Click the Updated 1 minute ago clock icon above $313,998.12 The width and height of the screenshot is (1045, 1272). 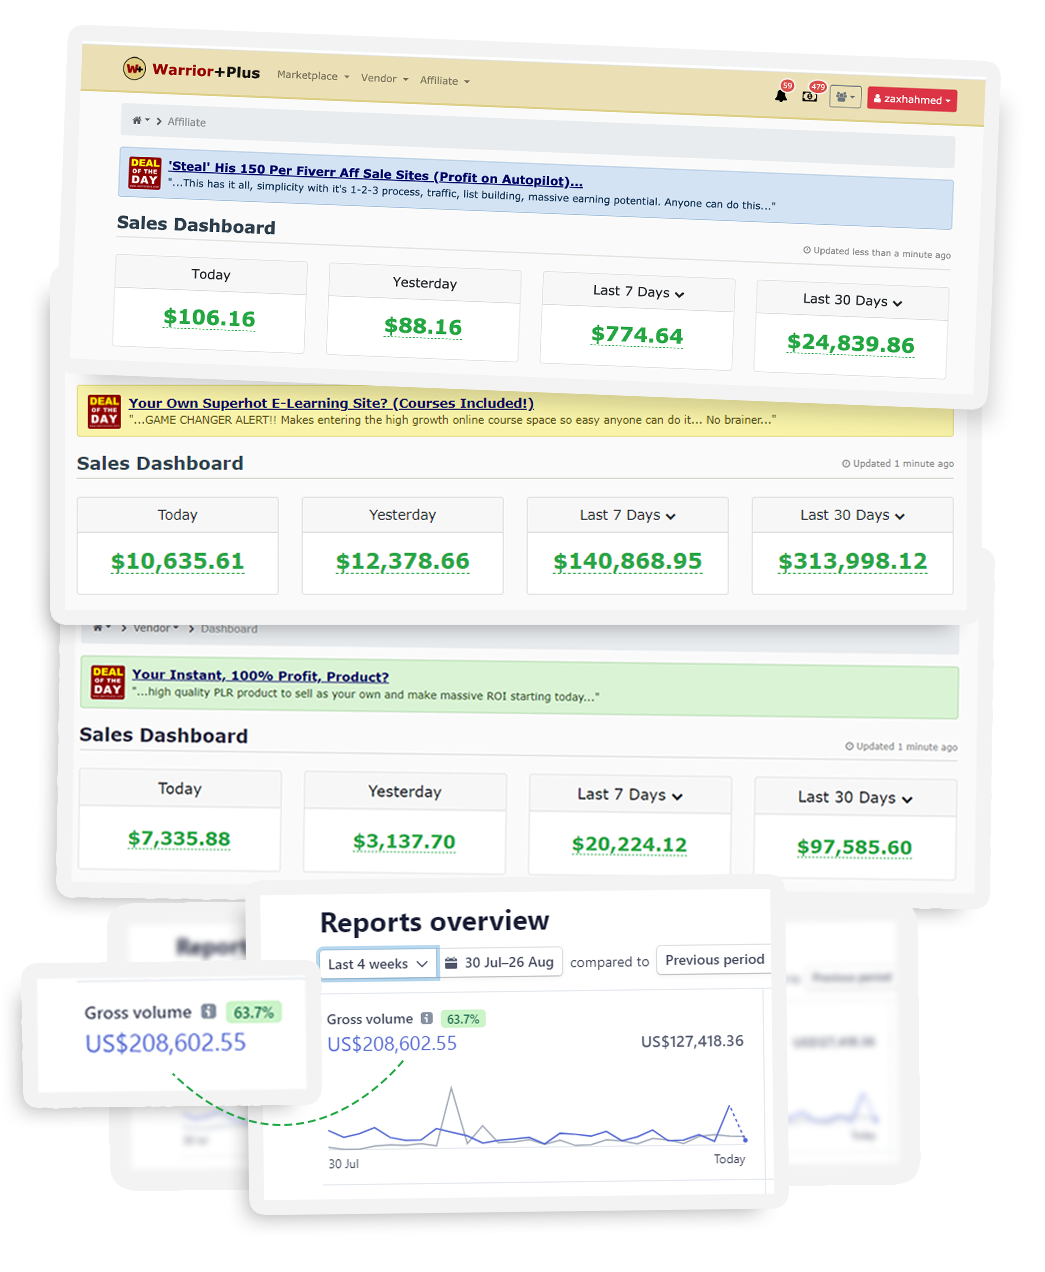click(x=846, y=464)
